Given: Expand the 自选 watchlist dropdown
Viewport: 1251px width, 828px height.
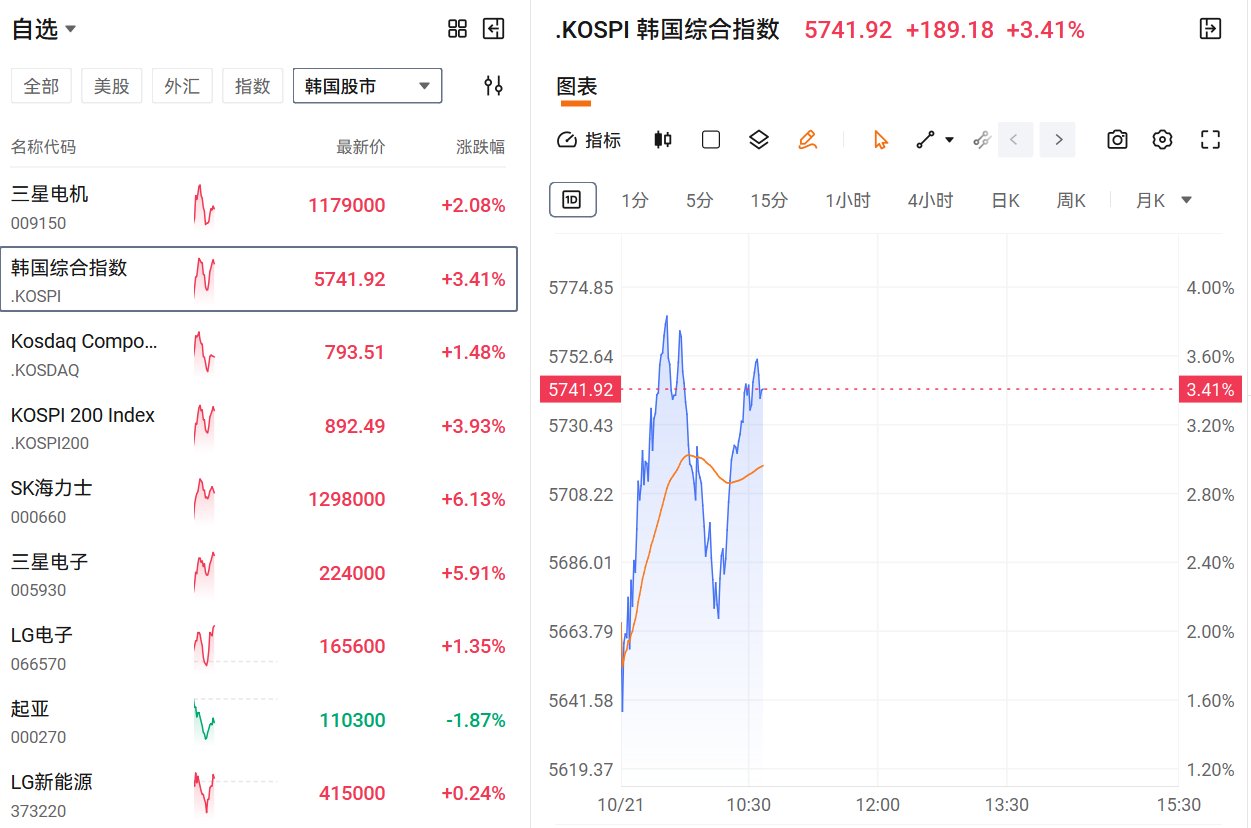Looking at the screenshot, I should [44, 30].
